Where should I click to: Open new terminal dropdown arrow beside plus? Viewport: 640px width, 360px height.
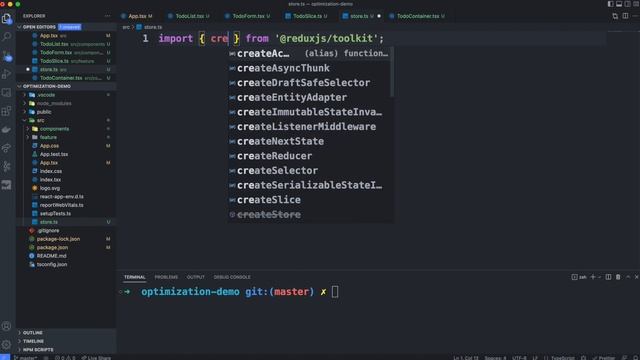coord(599,277)
